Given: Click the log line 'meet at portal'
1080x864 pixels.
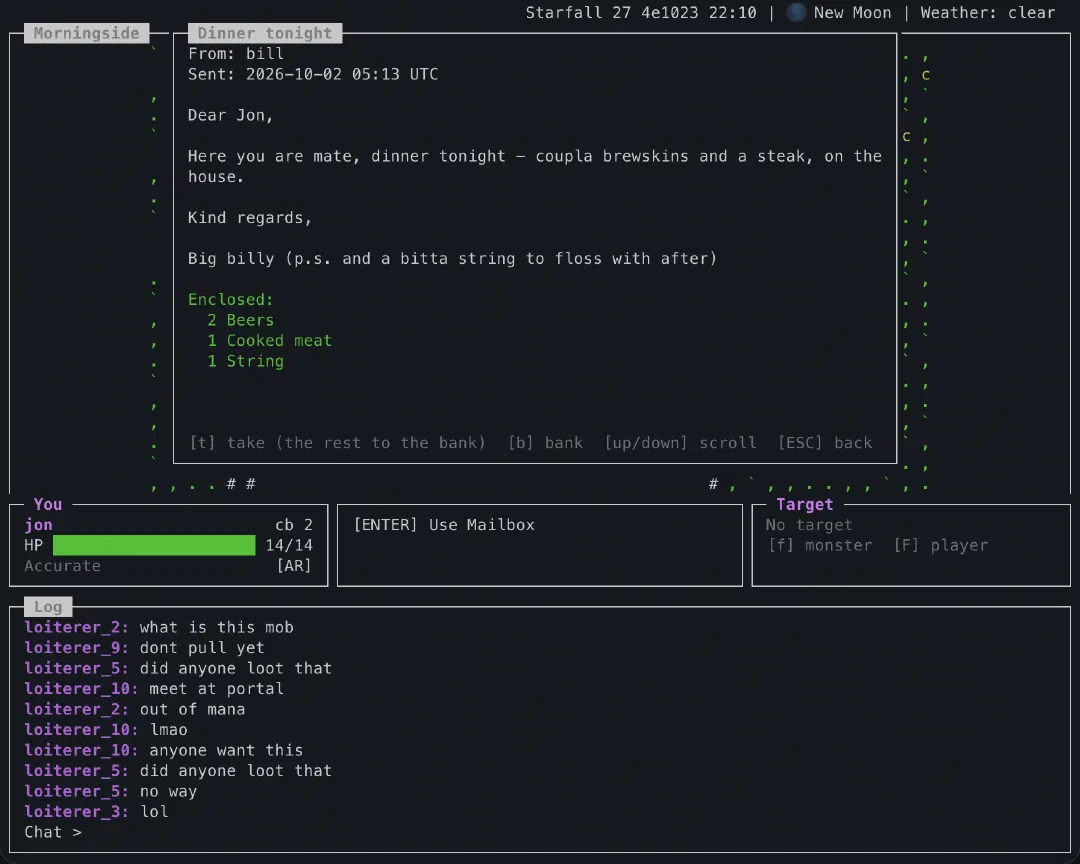Looking at the screenshot, I should click(154, 689).
